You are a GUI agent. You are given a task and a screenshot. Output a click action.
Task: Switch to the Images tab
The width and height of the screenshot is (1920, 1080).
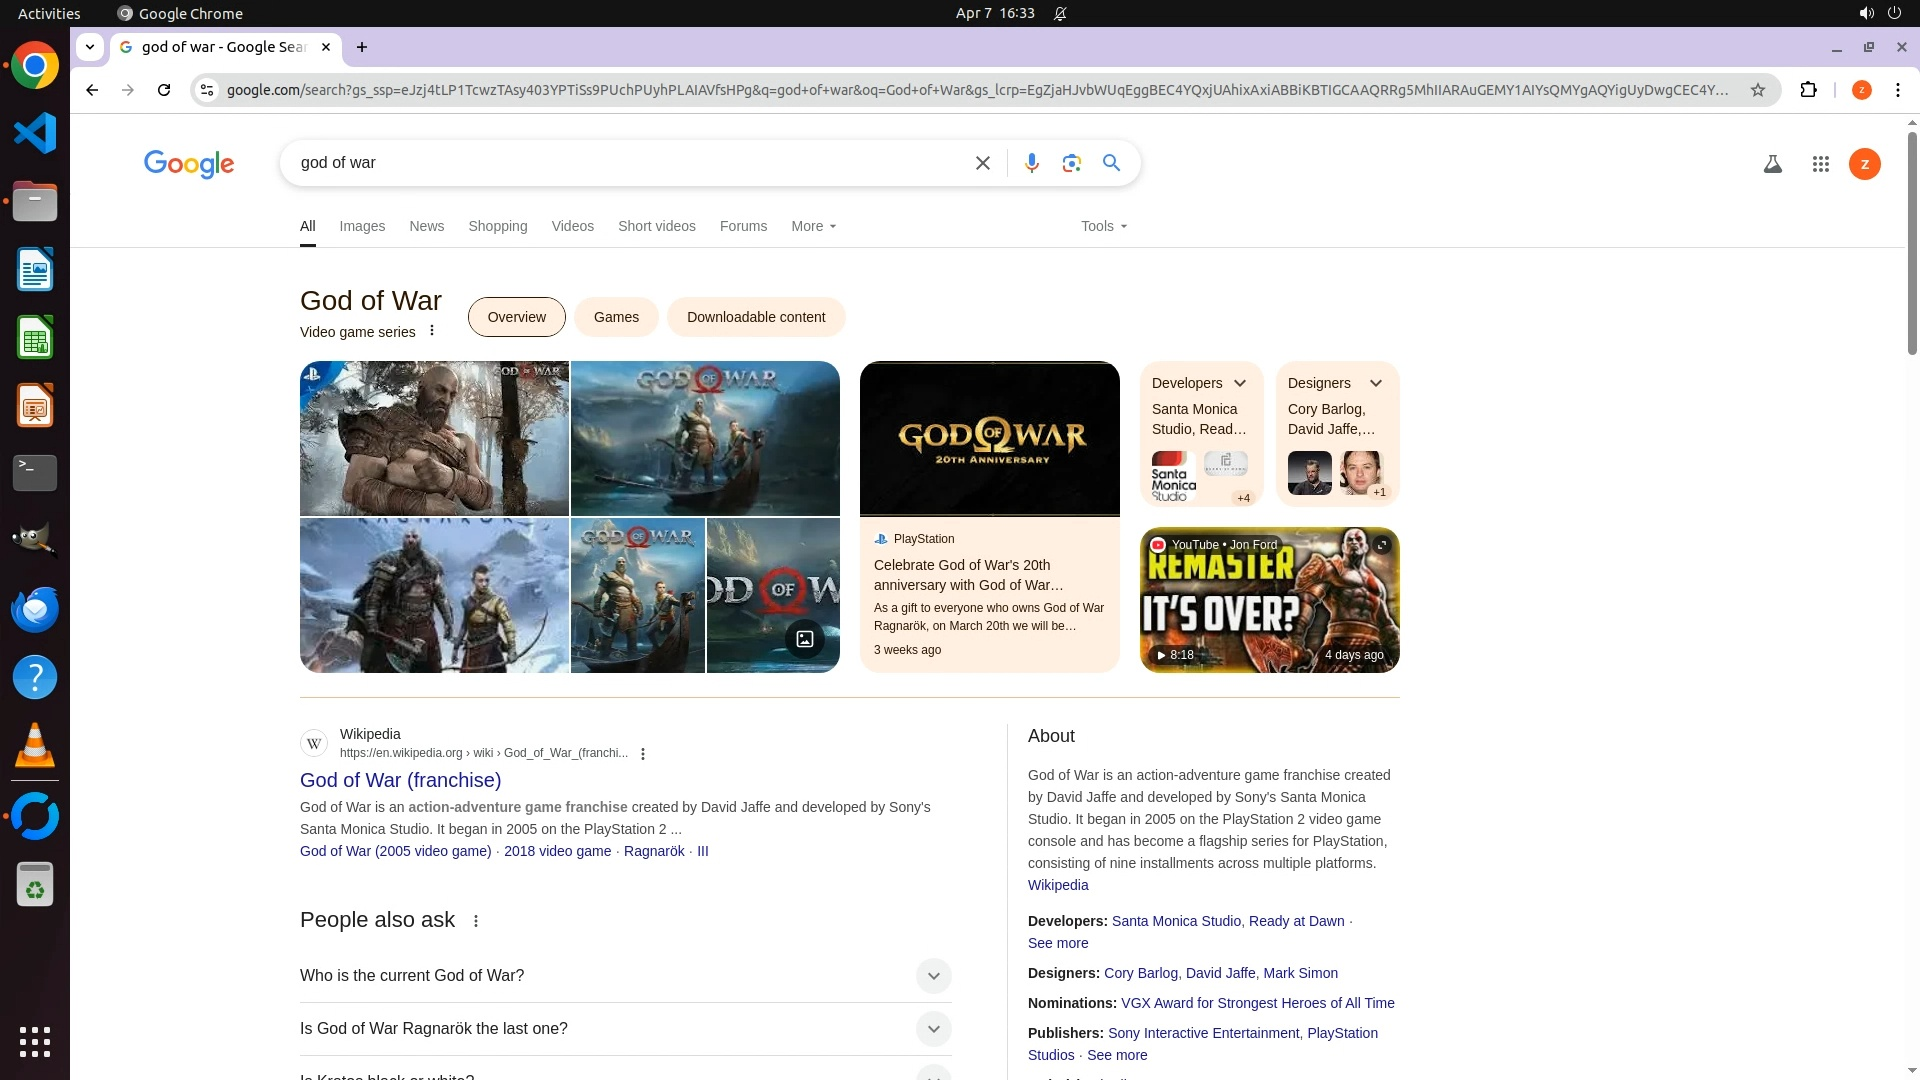coord(362,226)
